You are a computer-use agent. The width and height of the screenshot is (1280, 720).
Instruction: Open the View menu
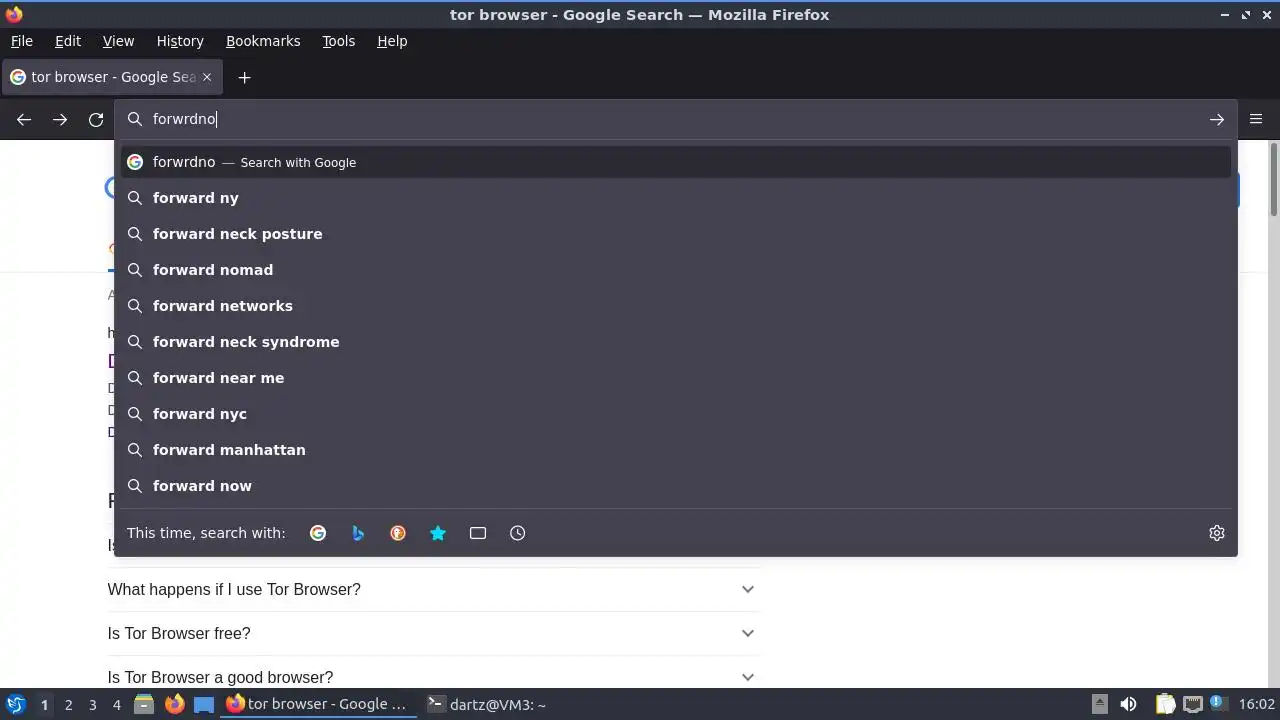point(118,41)
